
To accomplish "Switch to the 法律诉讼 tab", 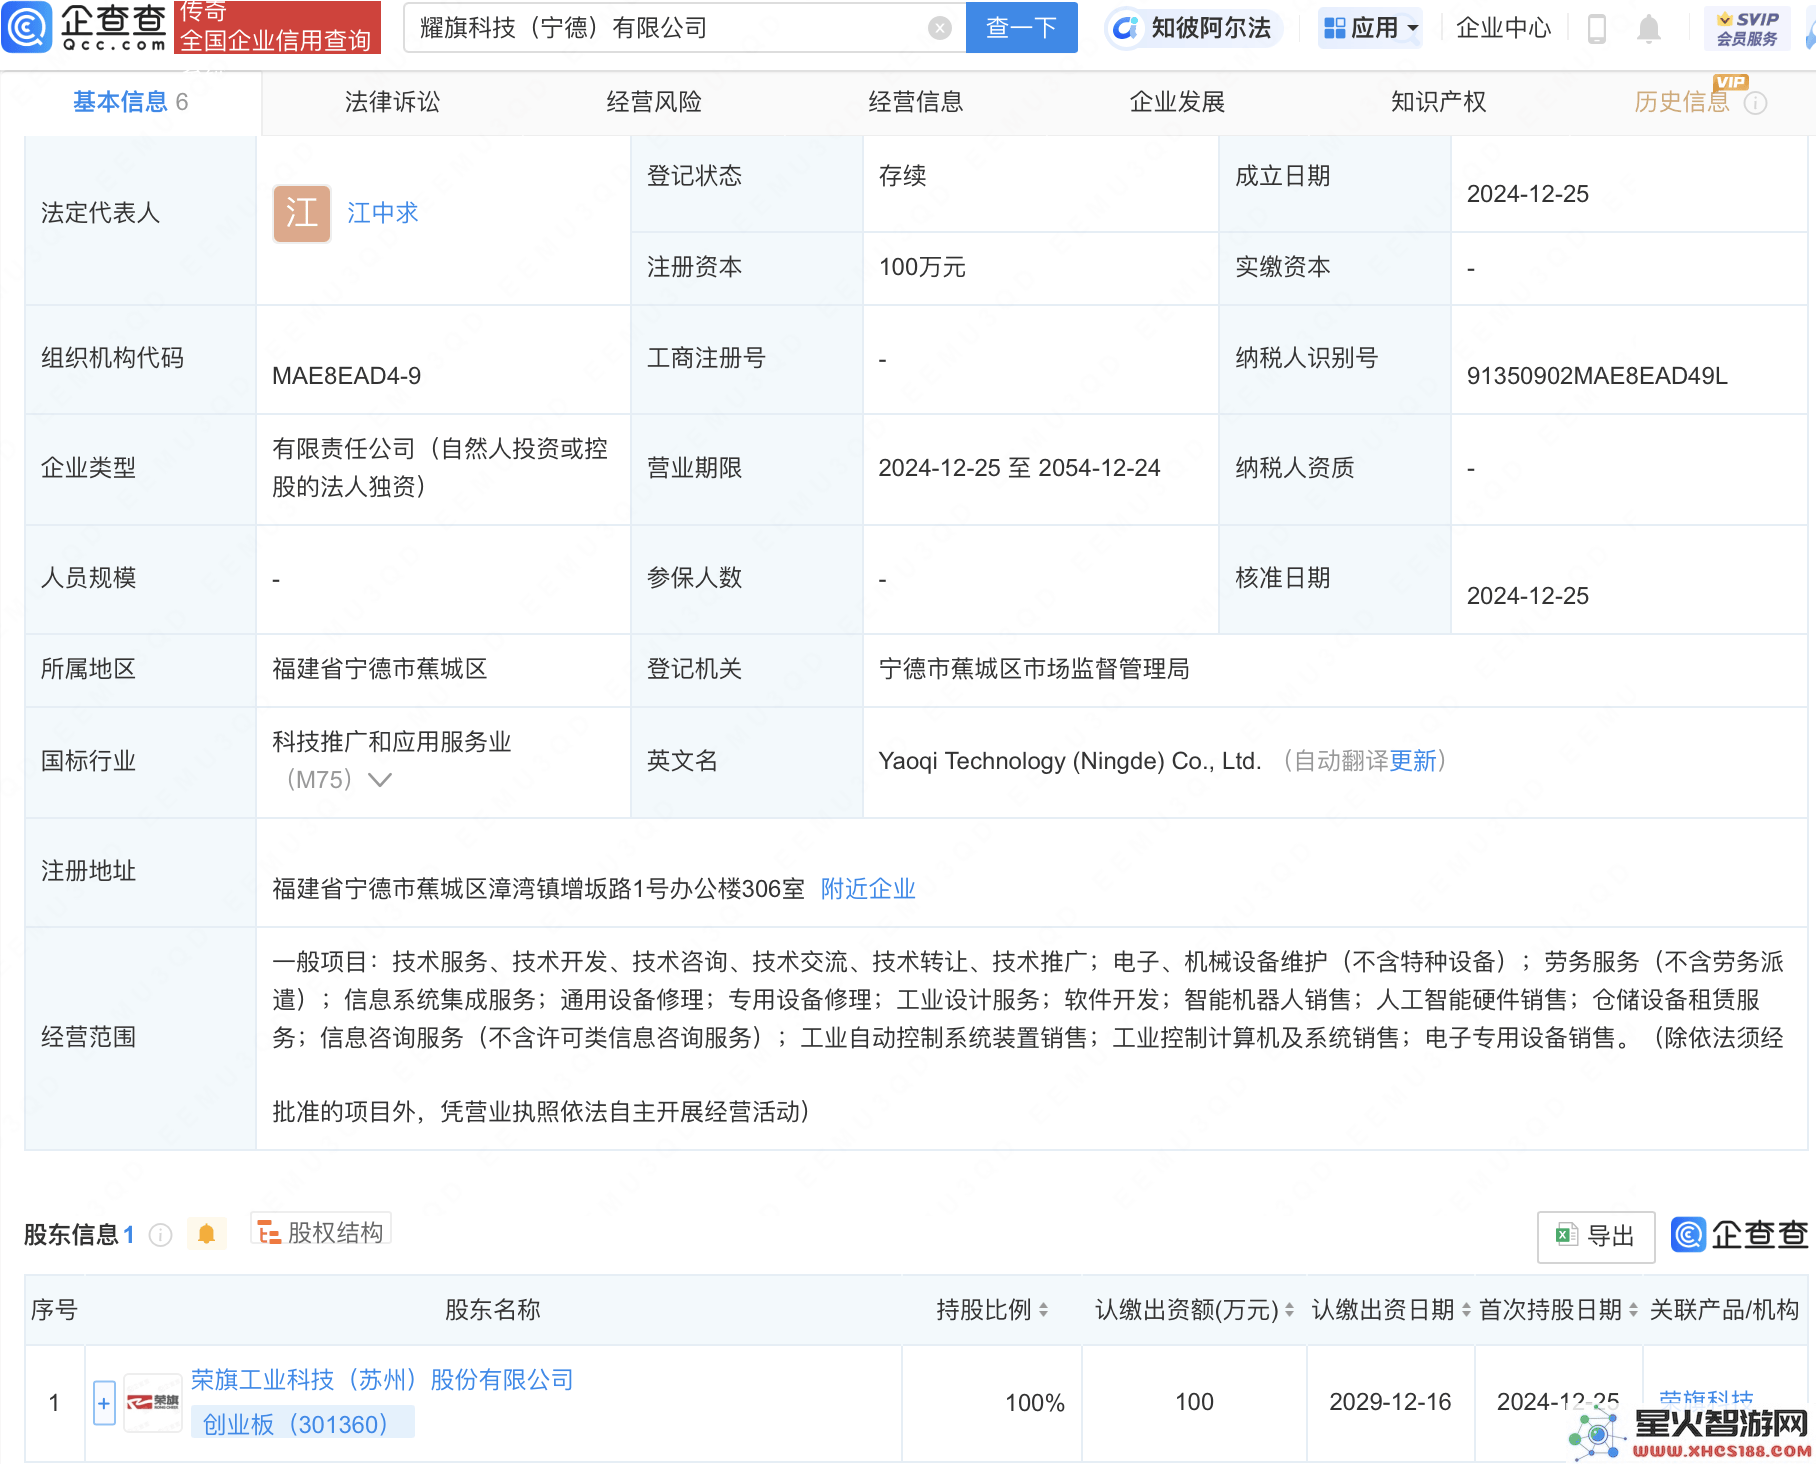I will [x=392, y=102].
